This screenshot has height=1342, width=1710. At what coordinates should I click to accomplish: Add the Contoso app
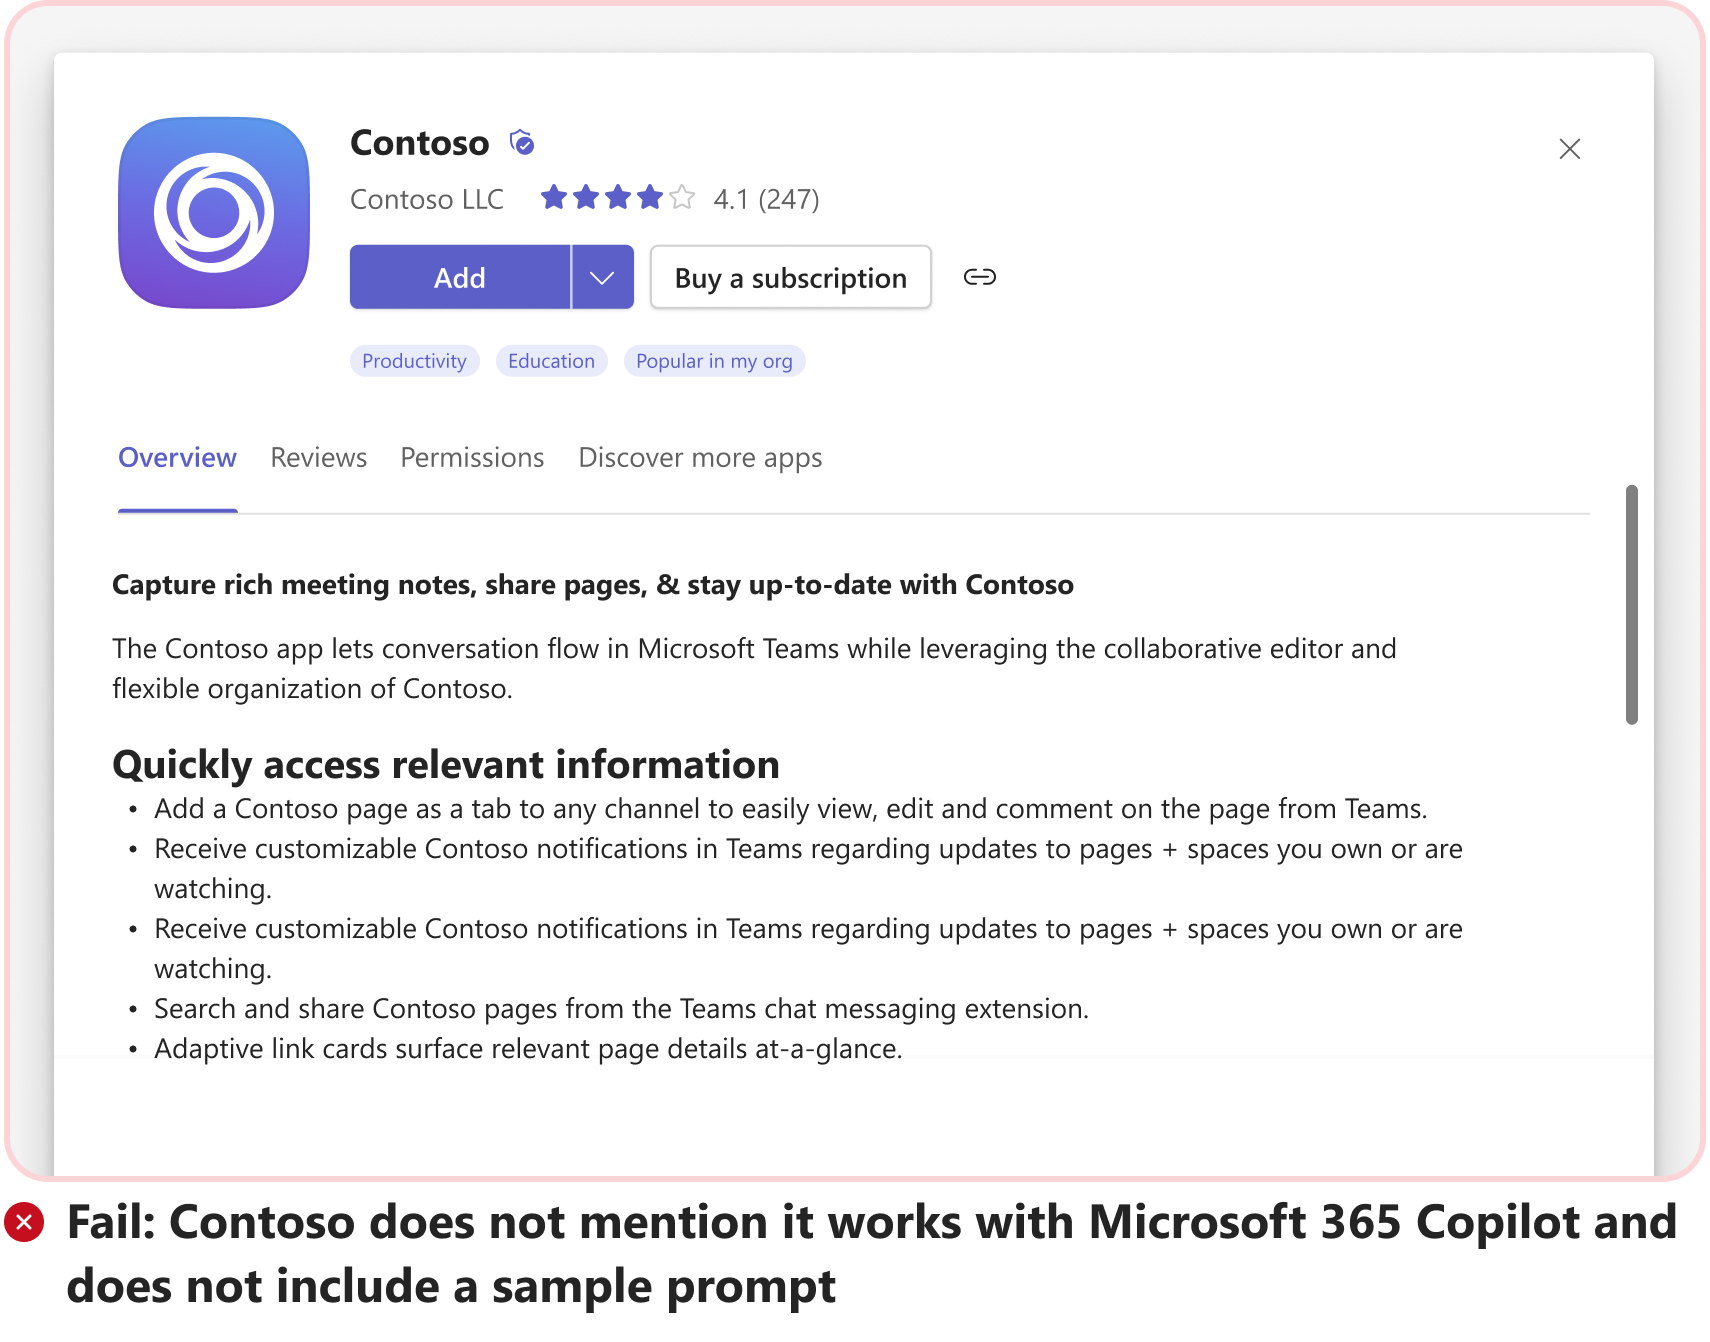pyautogui.click(x=460, y=277)
